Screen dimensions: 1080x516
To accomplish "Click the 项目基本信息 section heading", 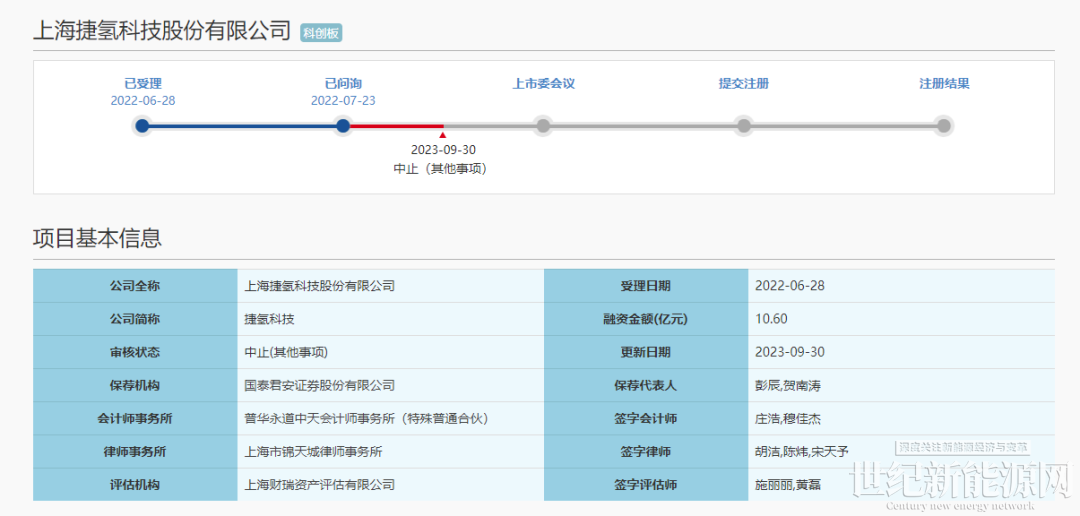I will [x=97, y=238].
